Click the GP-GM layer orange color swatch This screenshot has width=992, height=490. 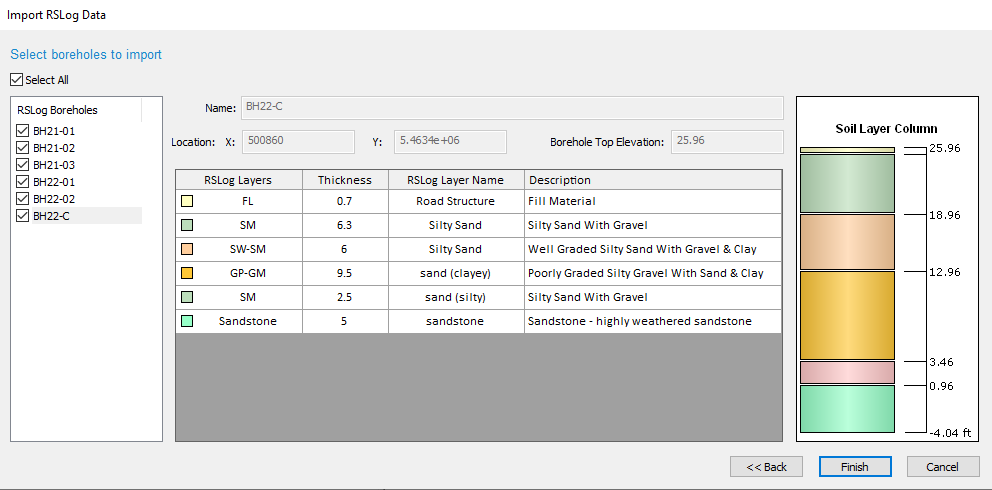pos(187,273)
